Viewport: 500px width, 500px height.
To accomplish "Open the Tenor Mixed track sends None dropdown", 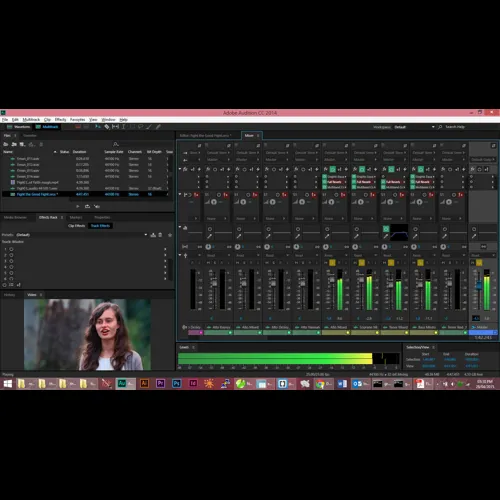I will click(x=393, y=219).
